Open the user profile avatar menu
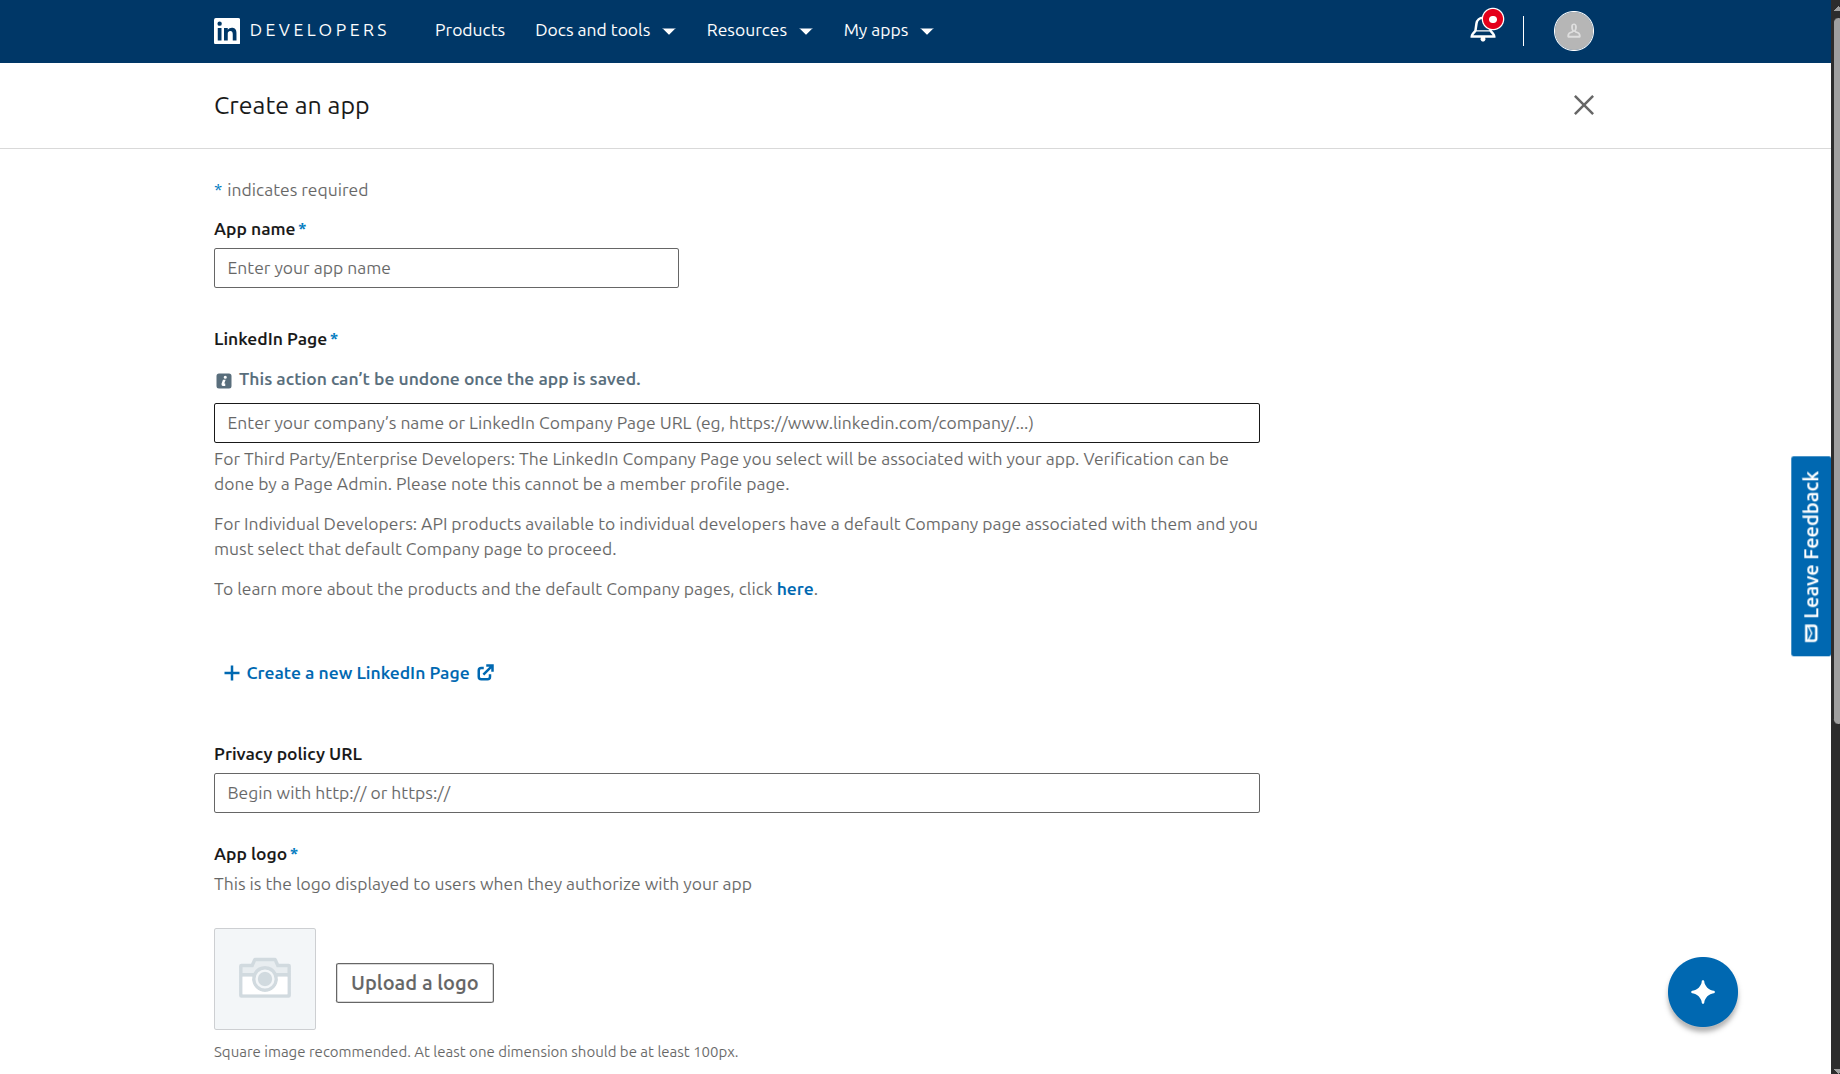This screenshot has height=1074, width=1840. coord(1573,31)
